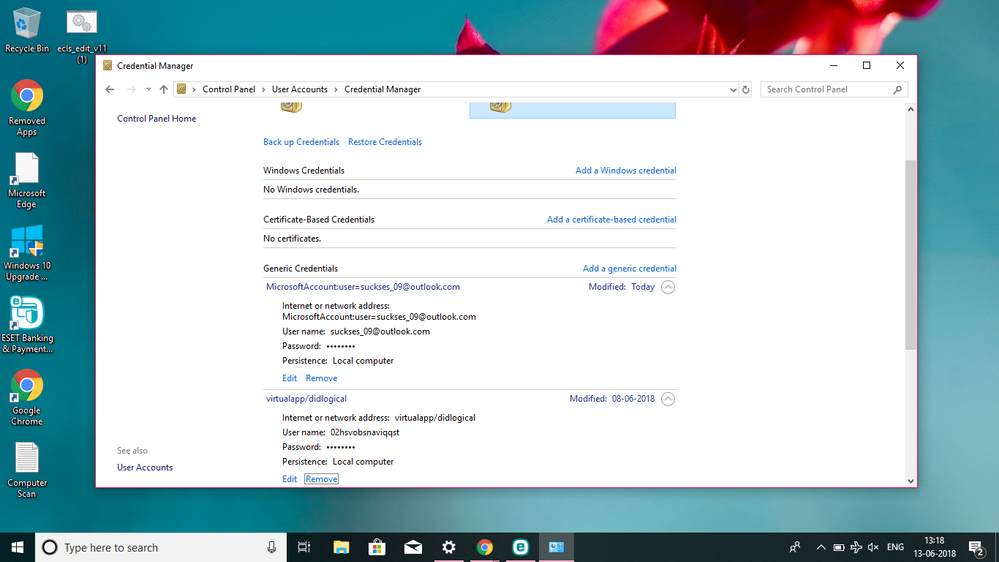Viewport: 999px width, 562px height.
Task: Click Restore Credentials link
Action: (x=385, y=142)
